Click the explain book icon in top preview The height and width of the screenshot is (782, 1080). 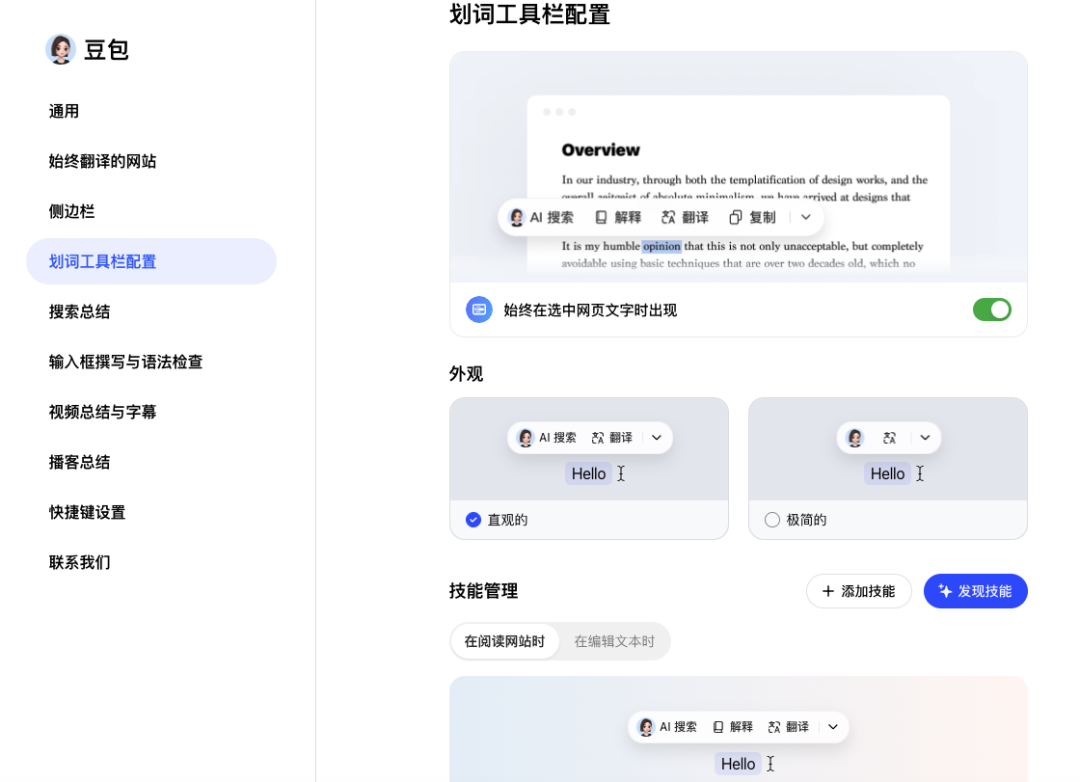(x=601, y=217)
